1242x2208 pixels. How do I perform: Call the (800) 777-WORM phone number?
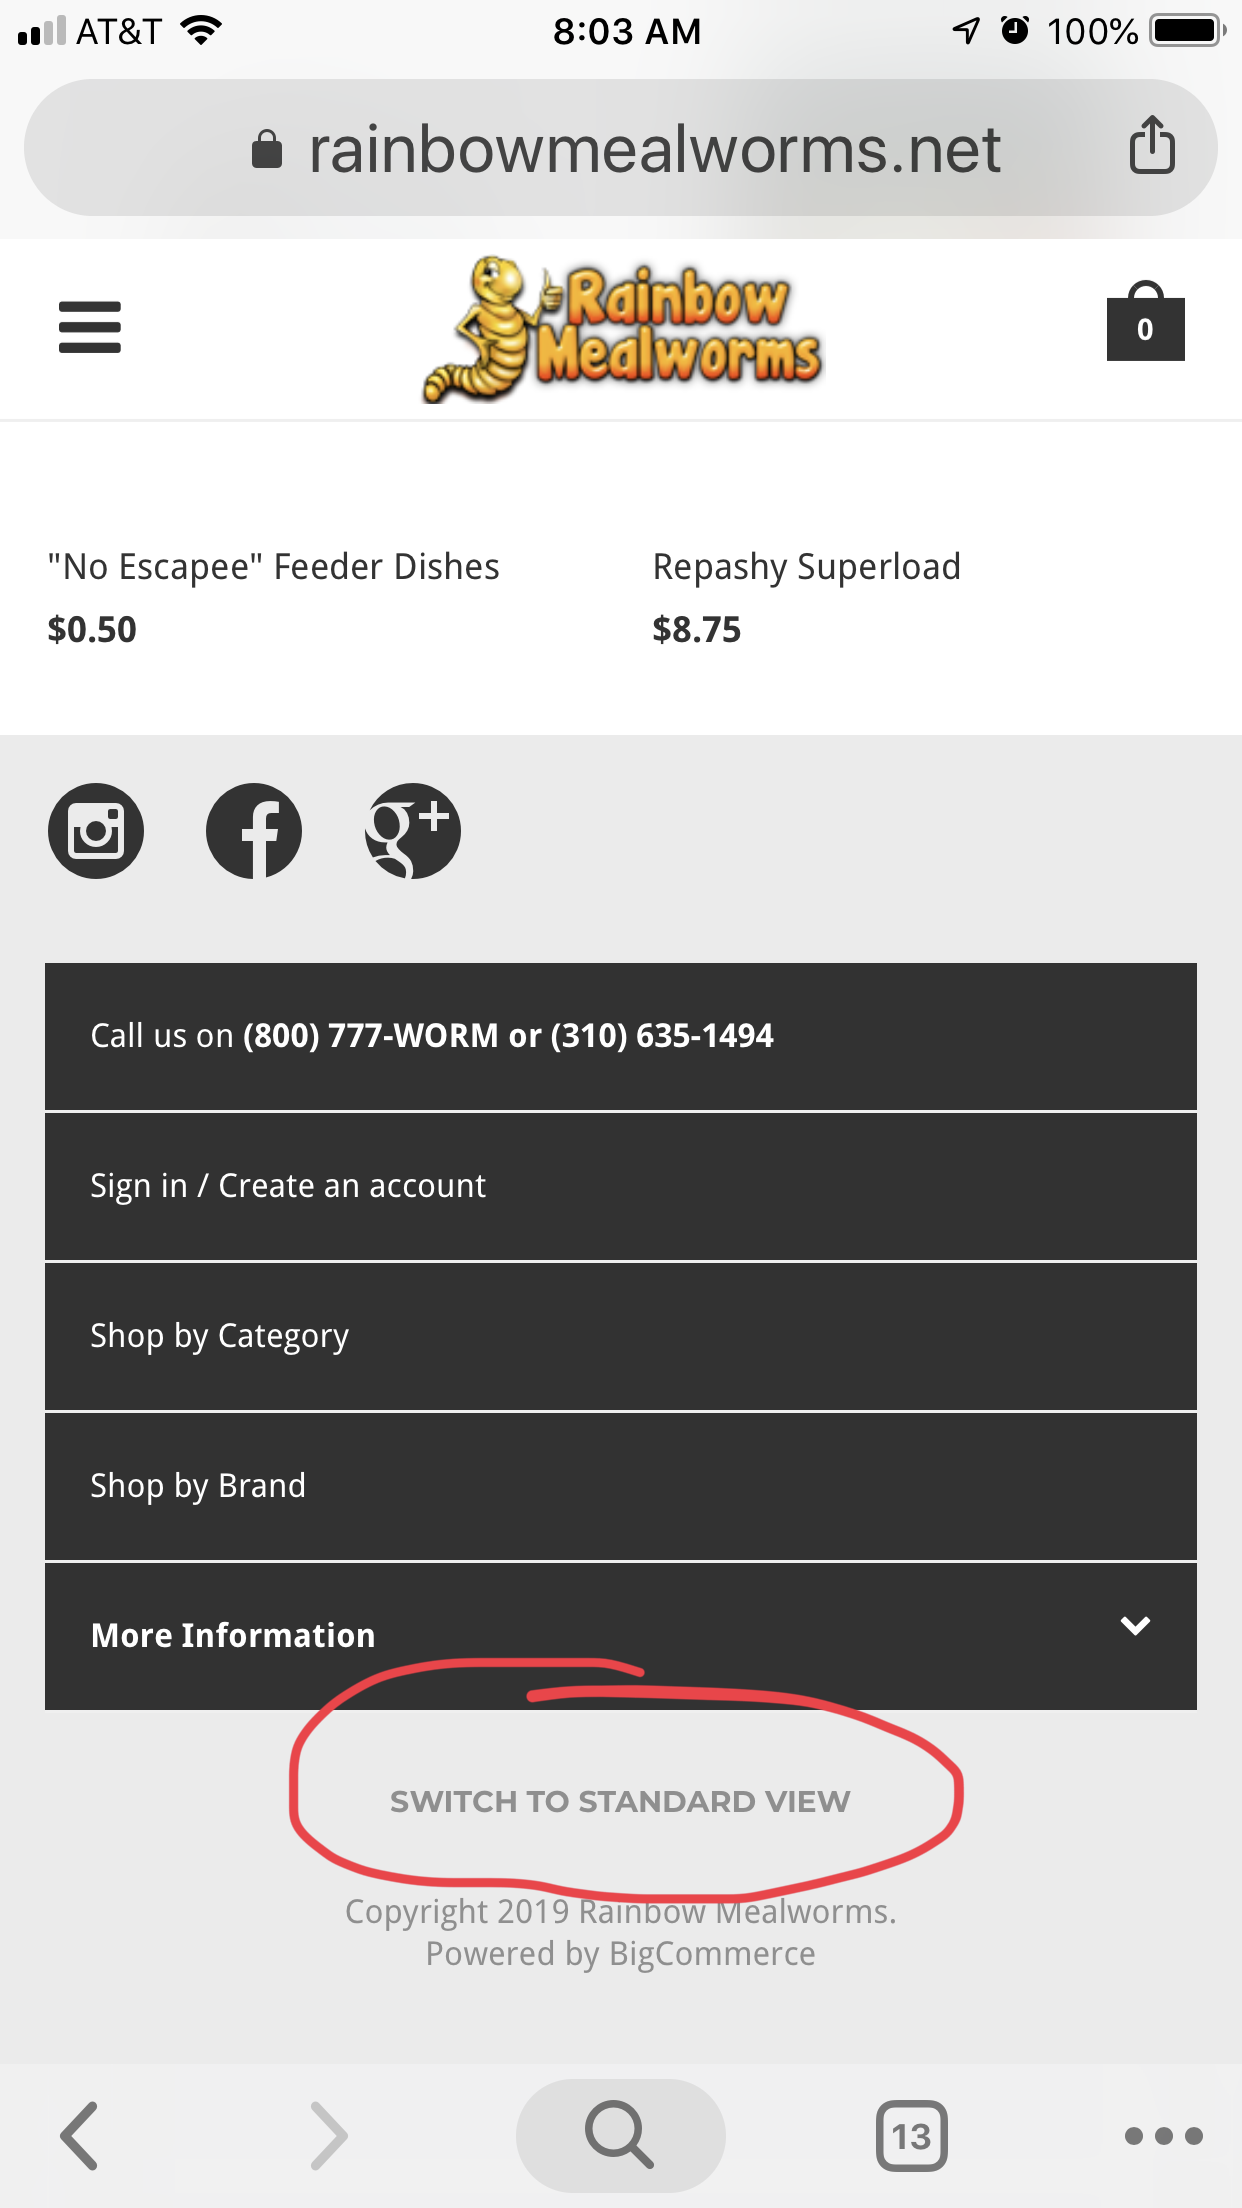pos(370,1036)
